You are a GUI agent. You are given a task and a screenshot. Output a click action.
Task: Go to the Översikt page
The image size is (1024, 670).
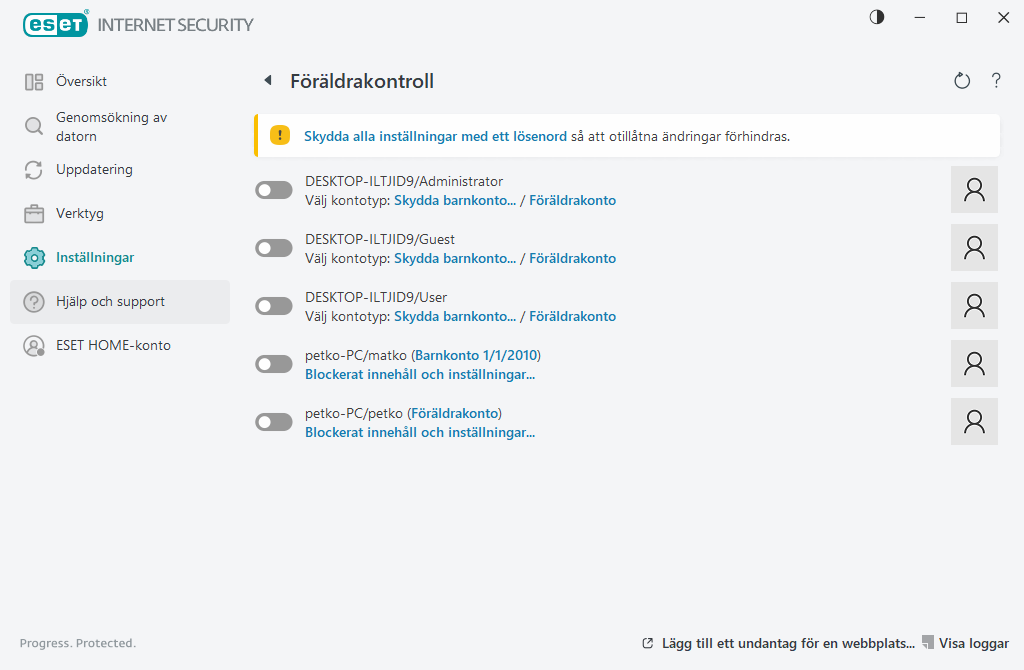click(x=83, y=81)
